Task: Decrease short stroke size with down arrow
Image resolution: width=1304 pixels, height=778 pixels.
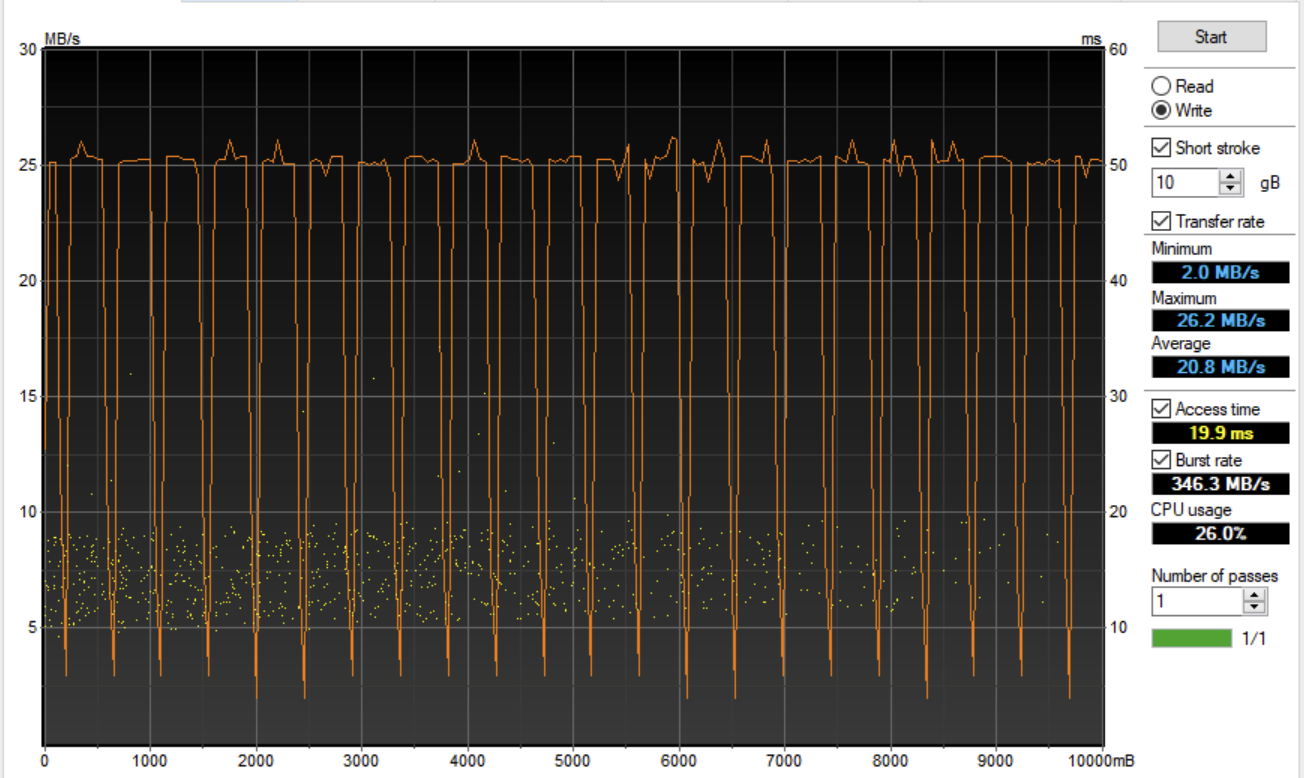Action: (1231, 189)
